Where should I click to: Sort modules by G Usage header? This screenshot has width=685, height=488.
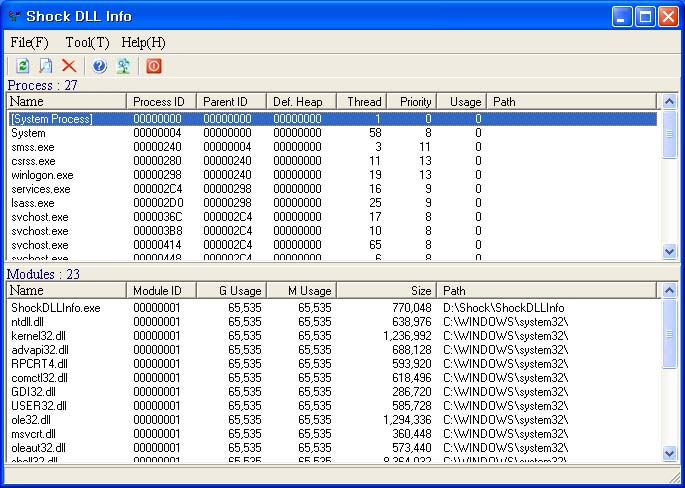[x=231, y=291]
